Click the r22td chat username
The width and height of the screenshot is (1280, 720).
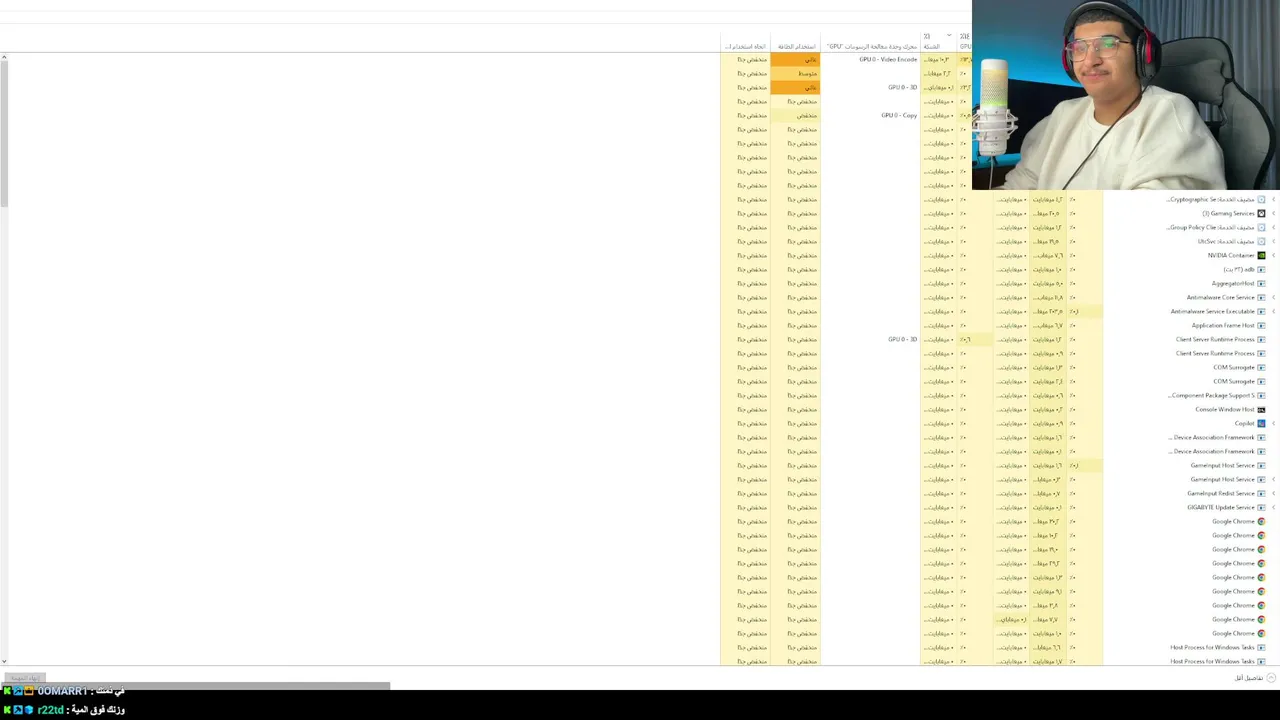[x=50, y=710]
